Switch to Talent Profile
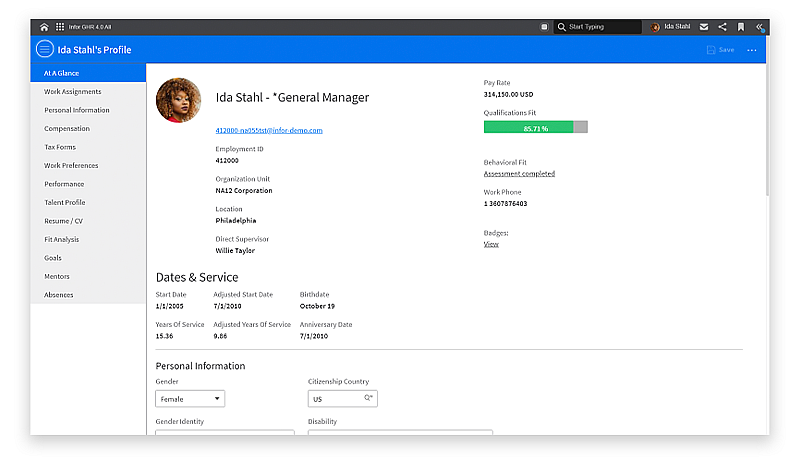 [x=65, y=203]
